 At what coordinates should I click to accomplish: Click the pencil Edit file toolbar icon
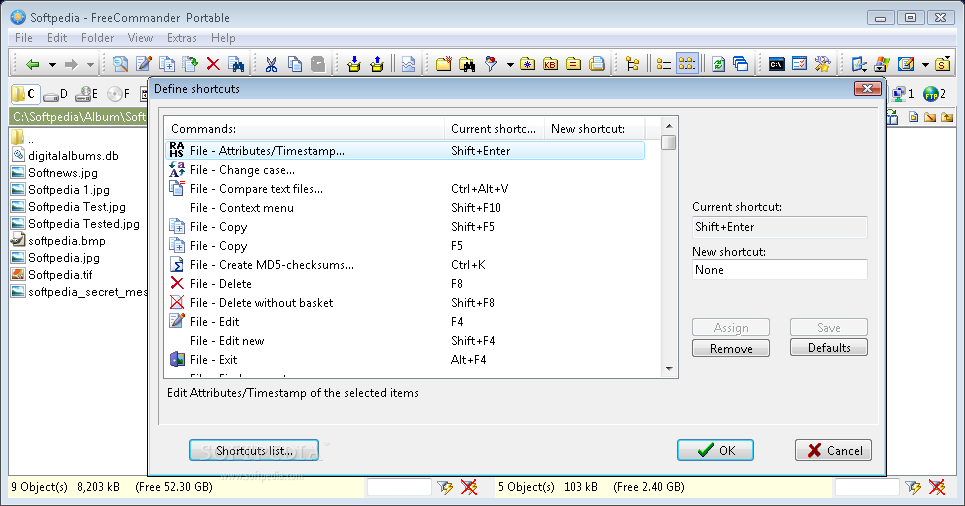coord(144,64)
